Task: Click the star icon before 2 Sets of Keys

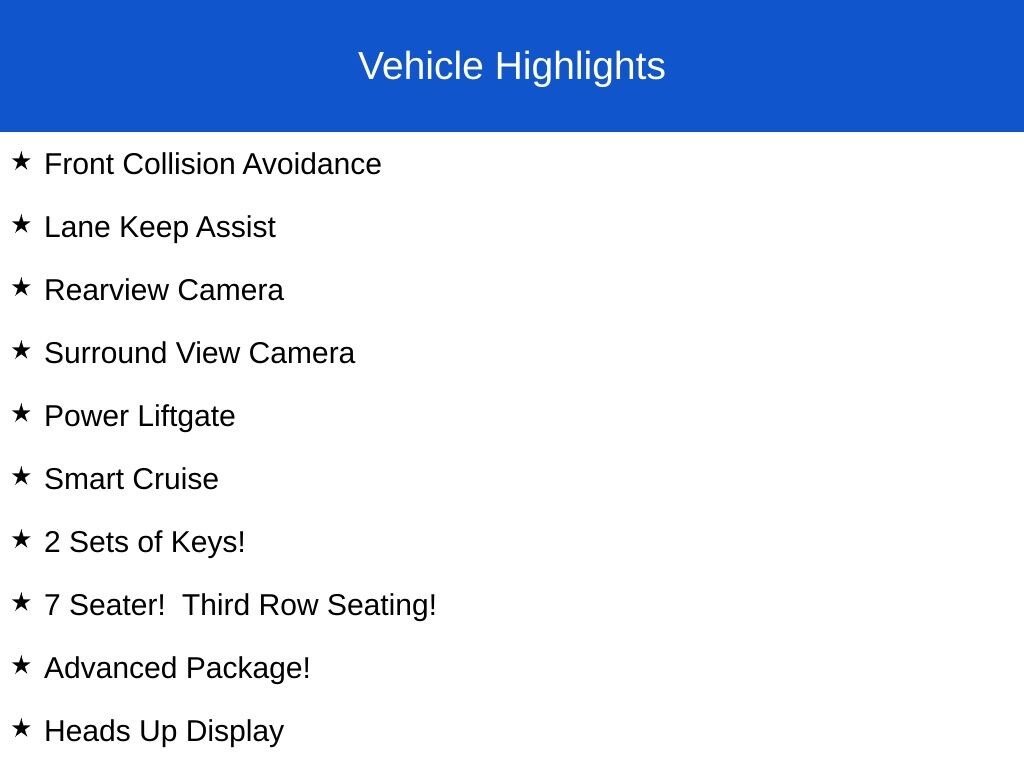Action: pyautogui.click(x=21, y=539)
